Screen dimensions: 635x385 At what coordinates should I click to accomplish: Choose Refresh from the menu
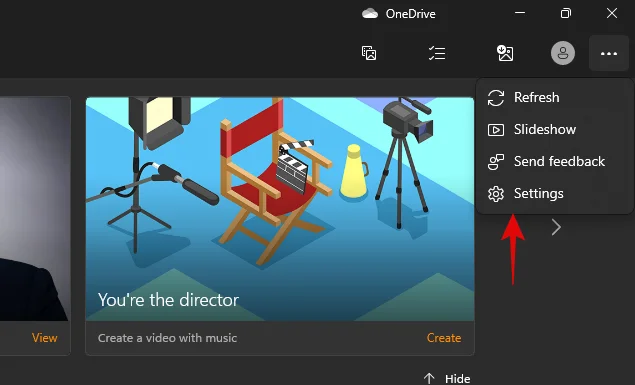tap(555, 98)
